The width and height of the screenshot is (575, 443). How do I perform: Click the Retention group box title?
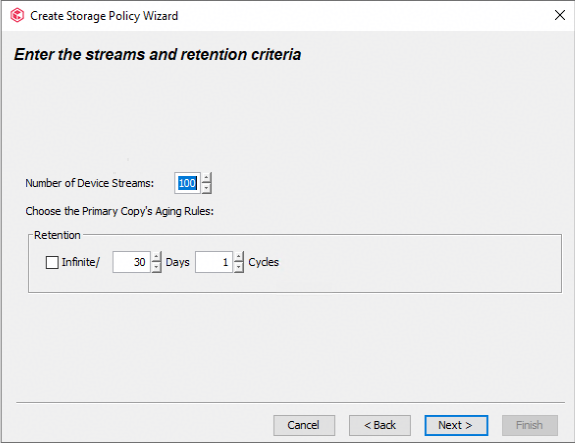[57, 235]
